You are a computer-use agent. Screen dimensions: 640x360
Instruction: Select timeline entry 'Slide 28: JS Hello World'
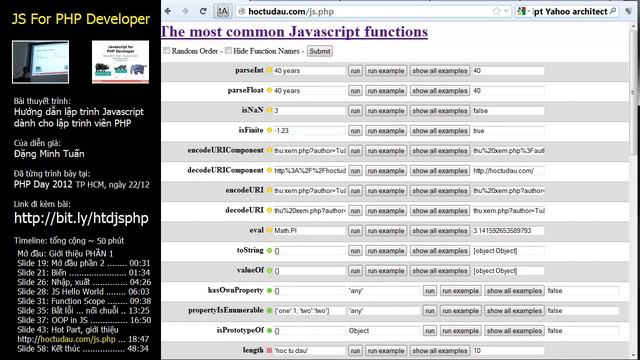(83, 292)
